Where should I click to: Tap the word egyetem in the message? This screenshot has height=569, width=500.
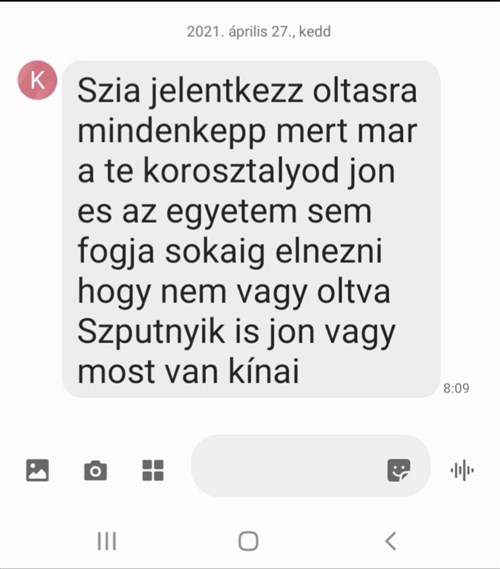click(232, 212)
